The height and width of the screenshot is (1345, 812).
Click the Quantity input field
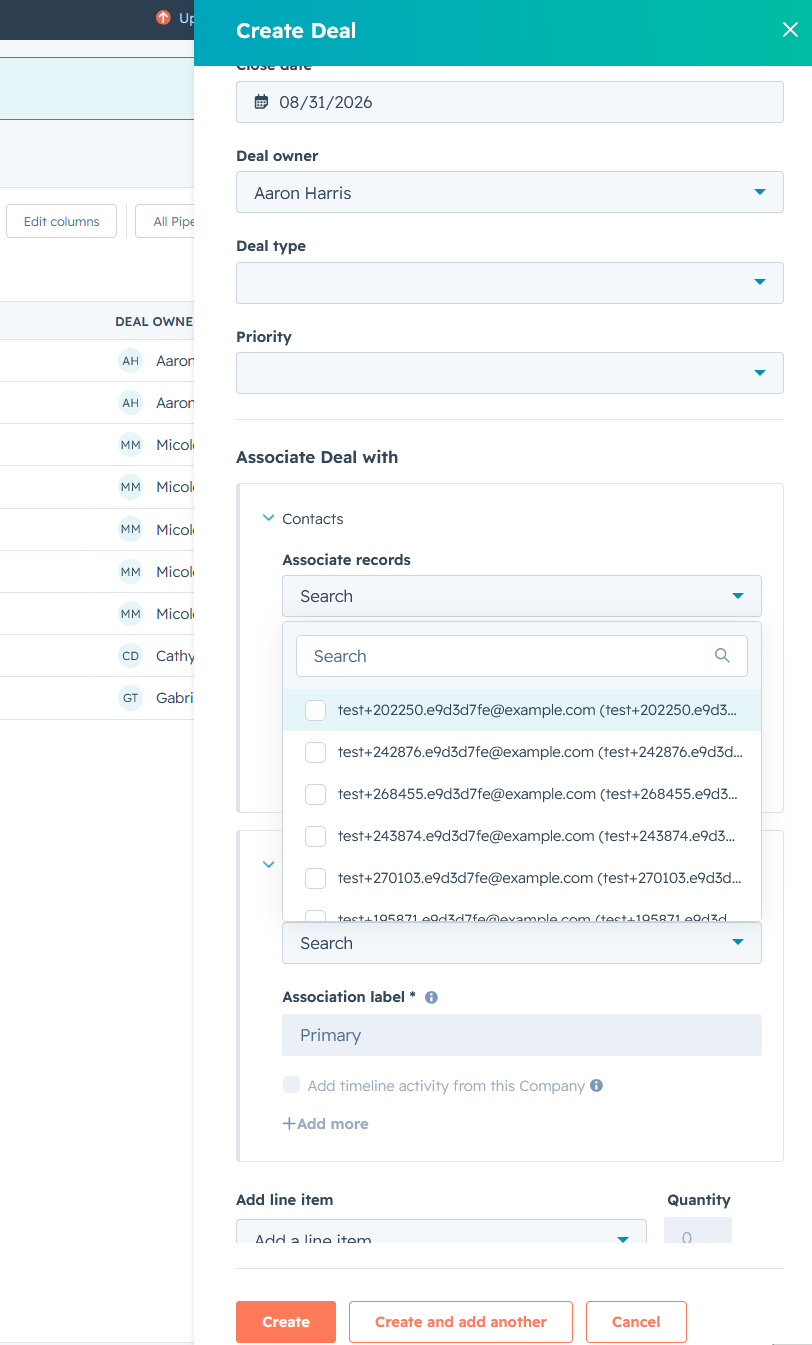click(x=698, y=1231)
